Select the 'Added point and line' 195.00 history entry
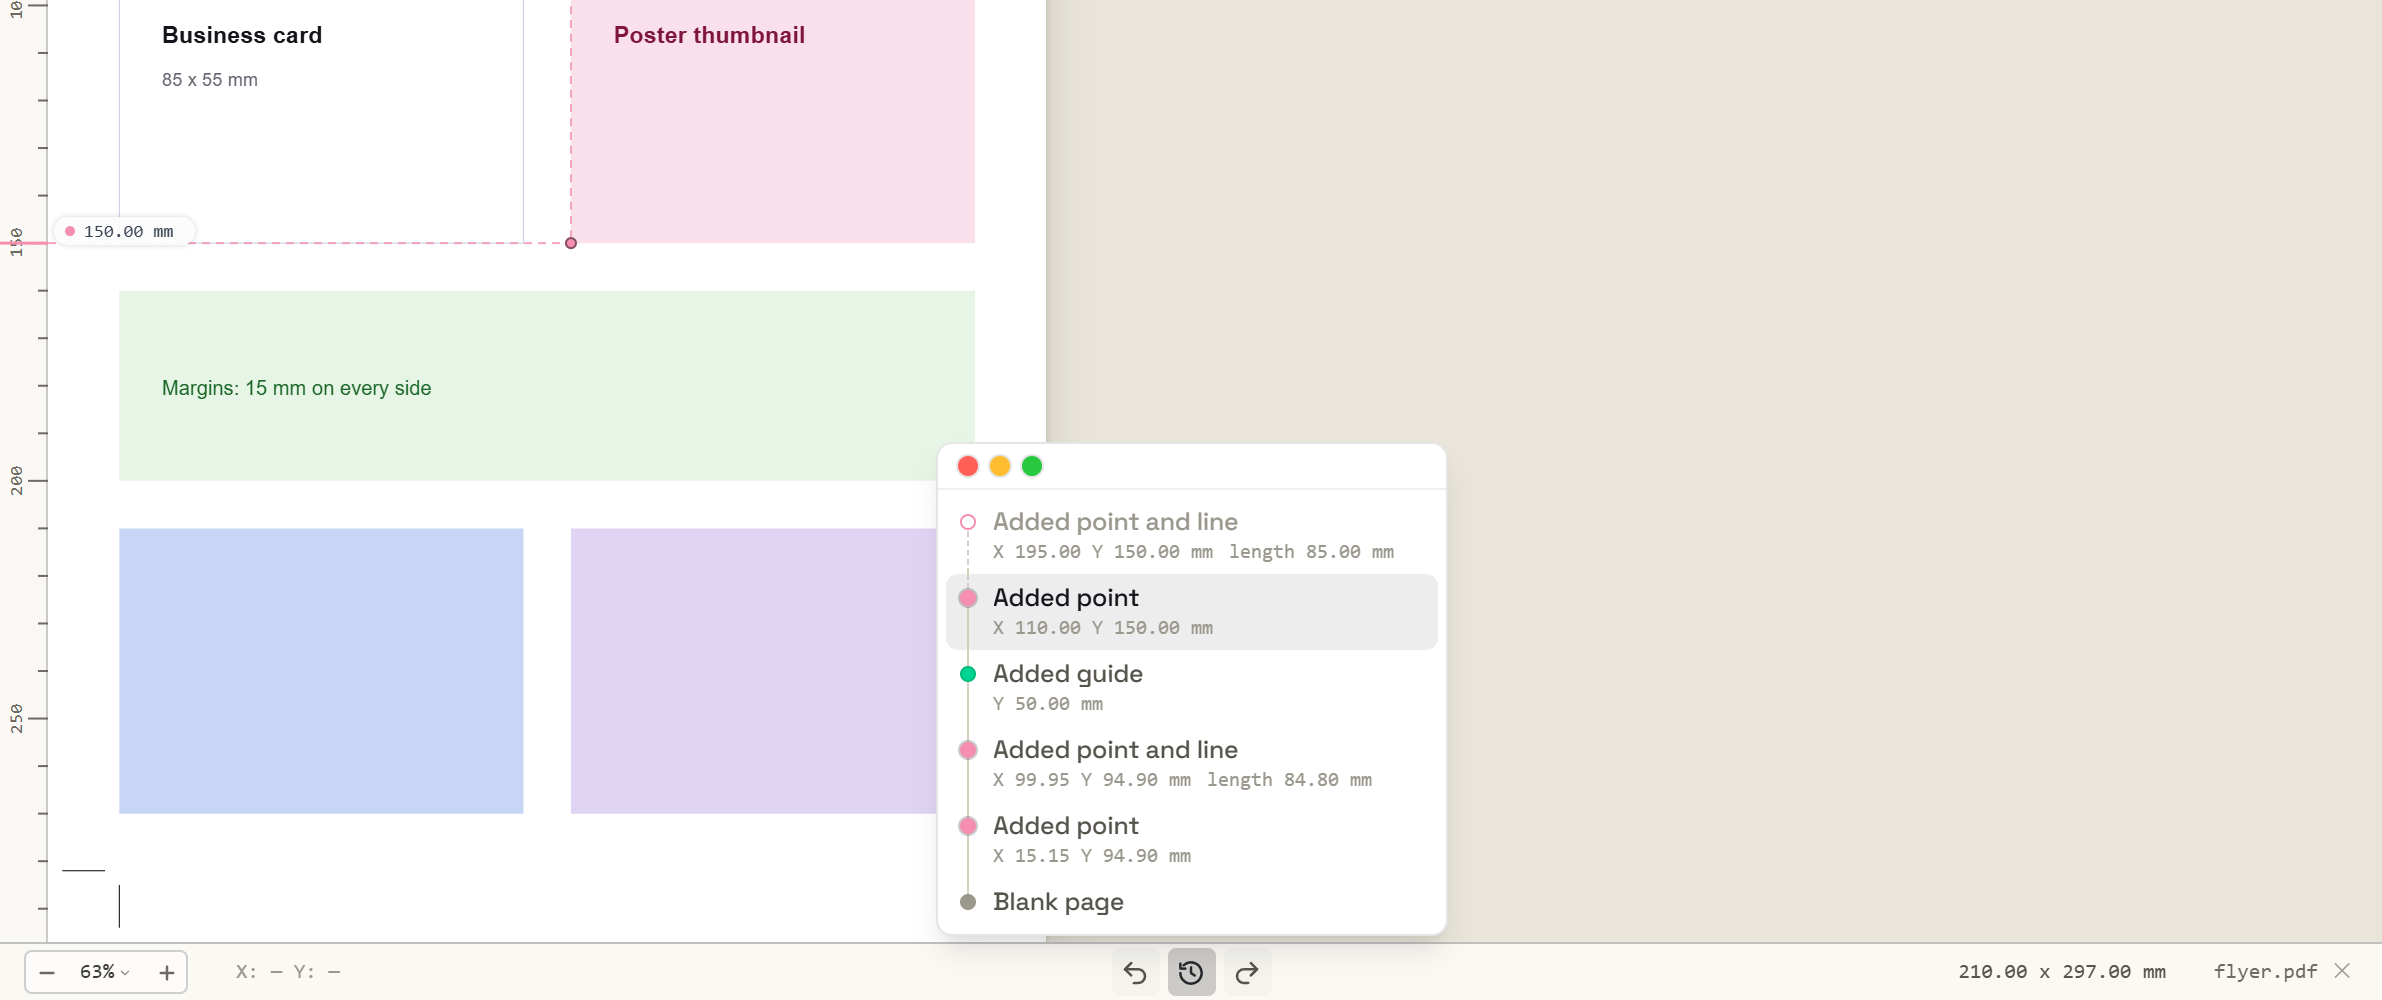Screen dimensions: 2382x1000 [1192, 536]
